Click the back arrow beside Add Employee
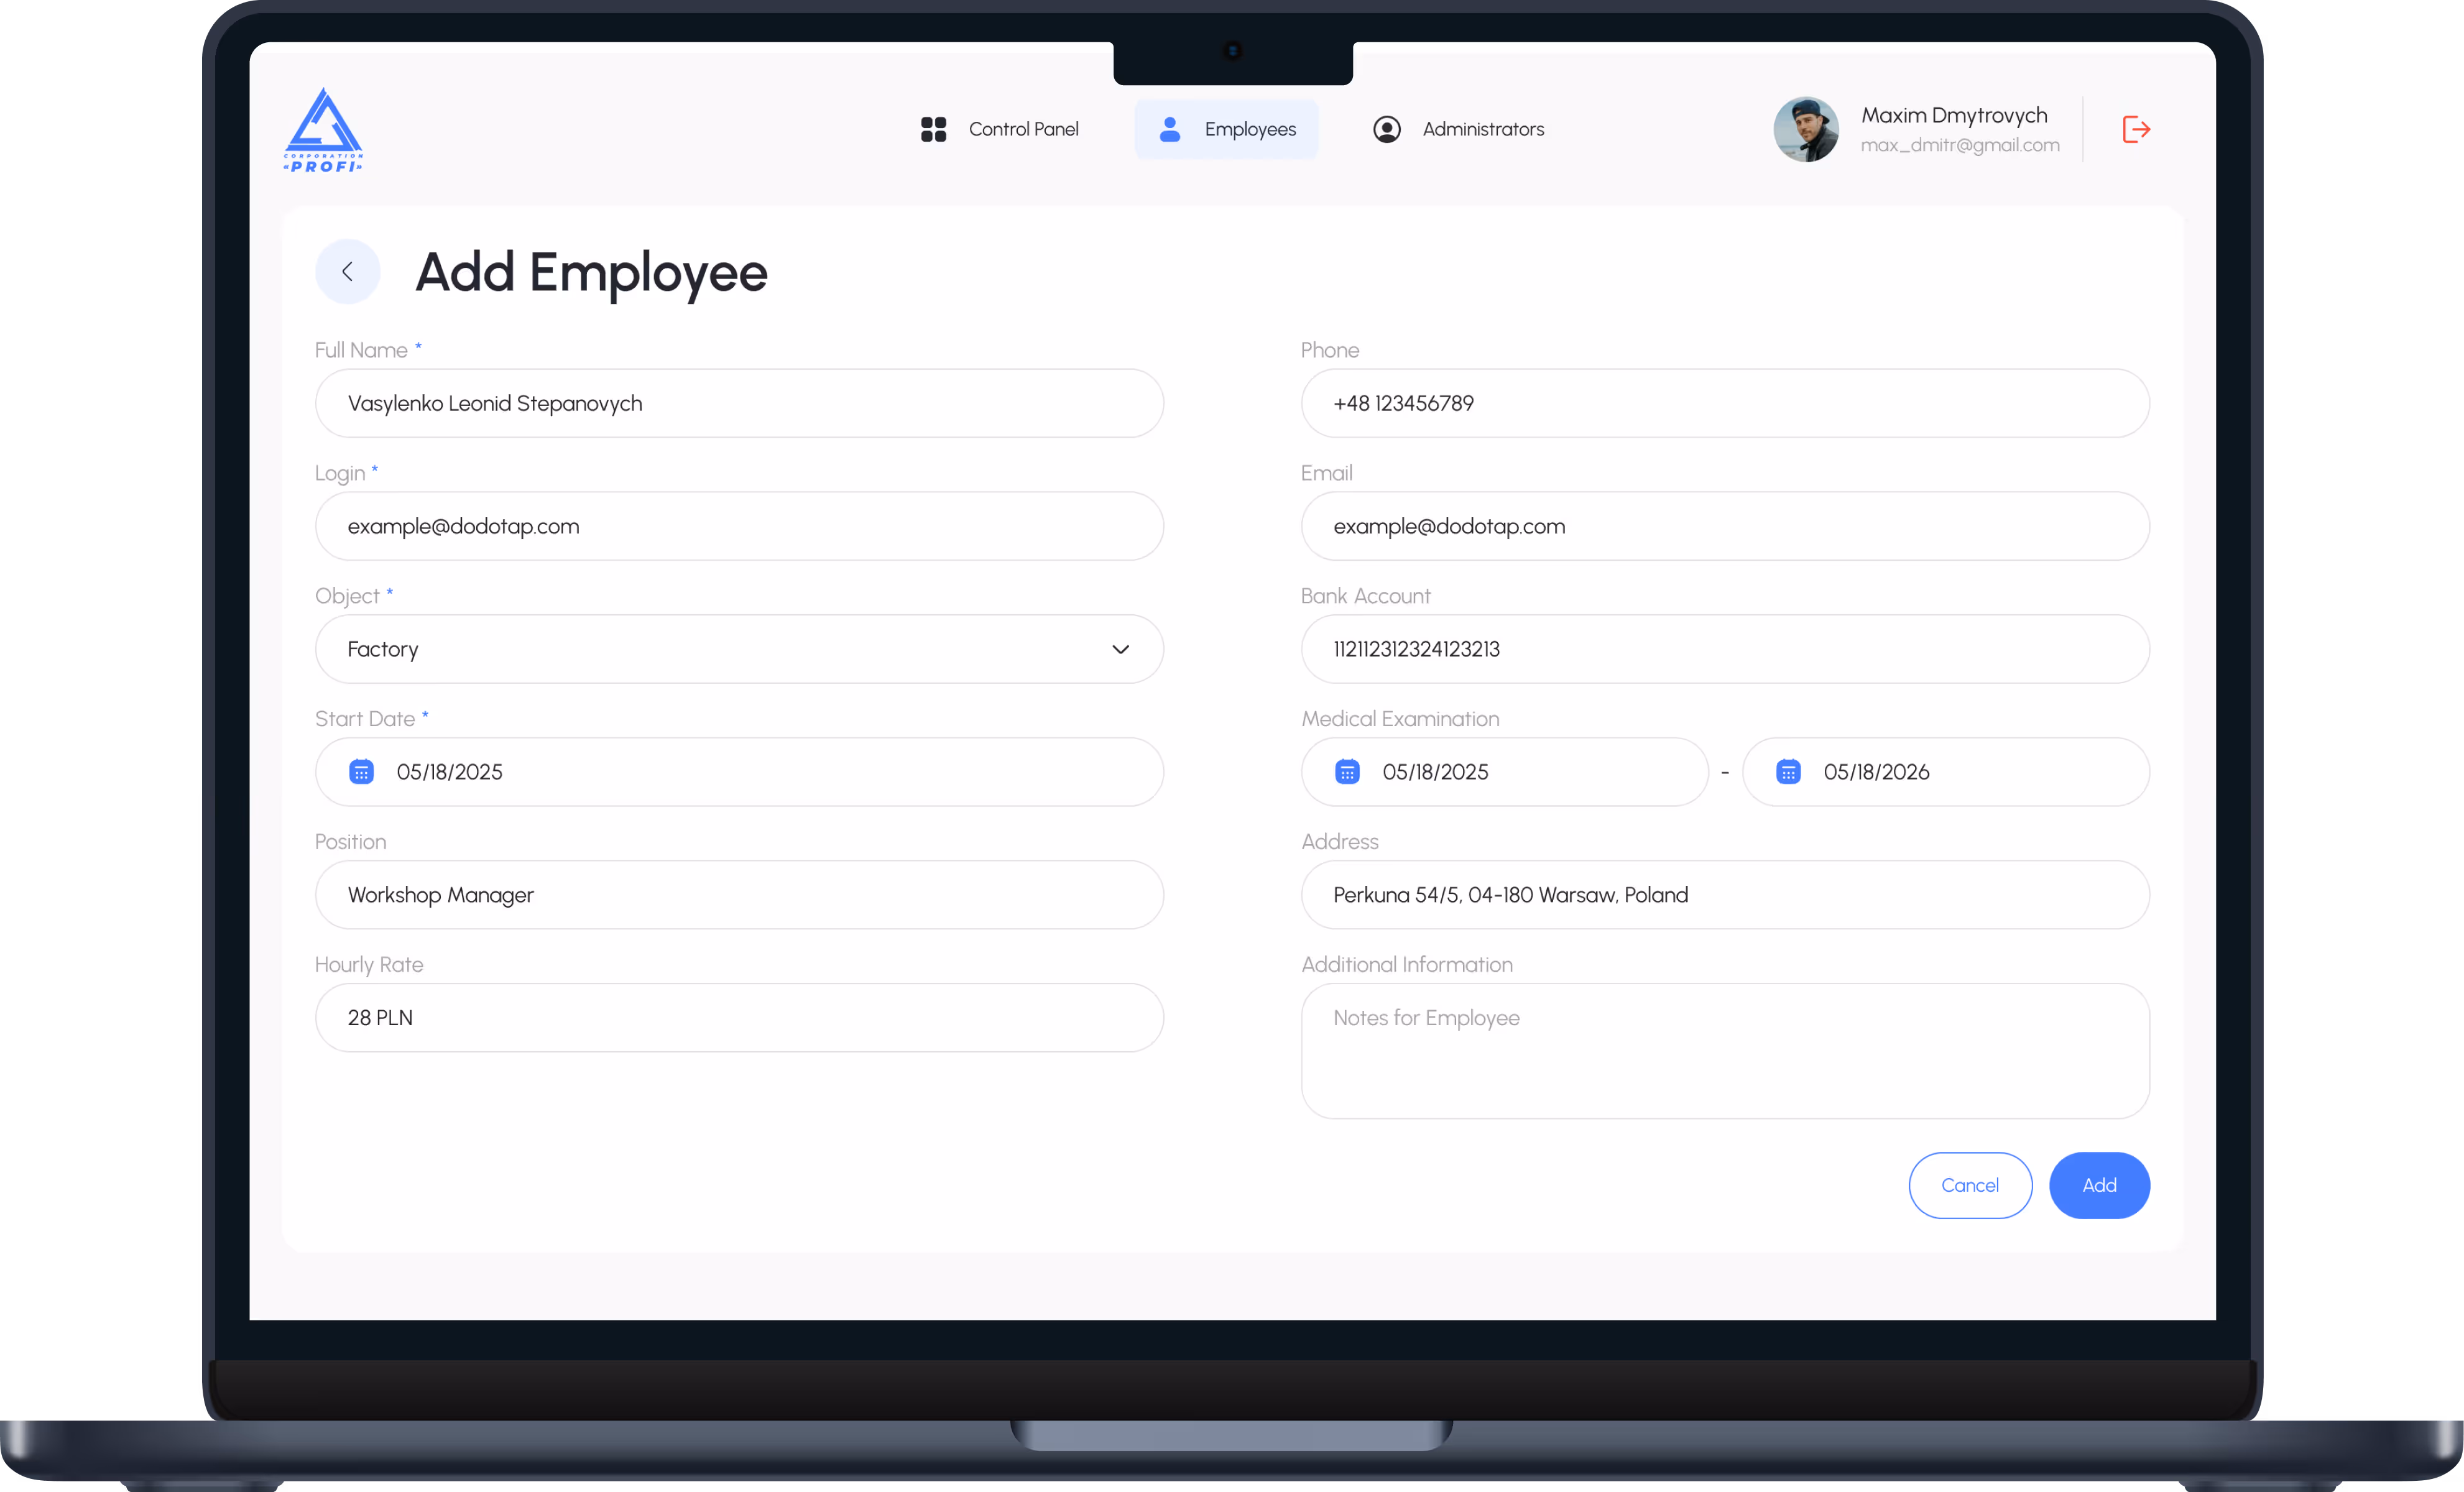This screenshot has width=2464, height=1492. (x=347, y=271)
